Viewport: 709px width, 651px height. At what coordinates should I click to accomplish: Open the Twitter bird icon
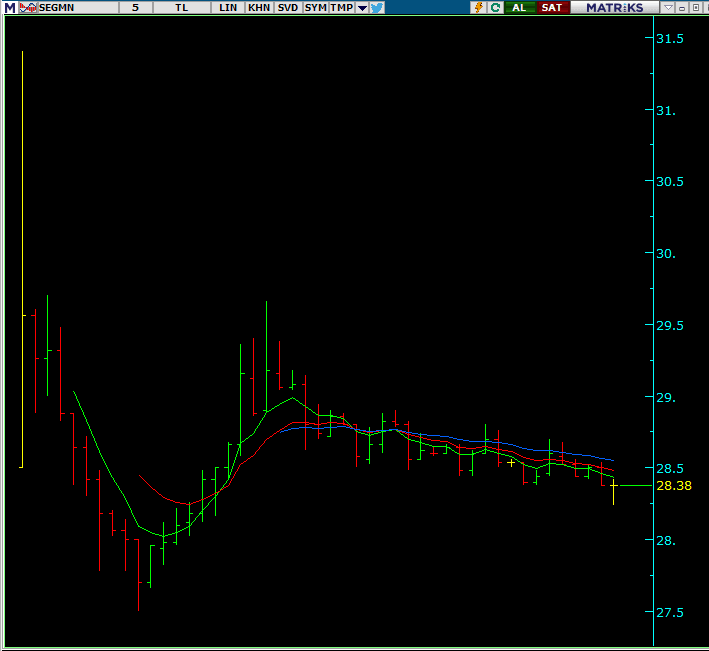pyautogui.click(x=377, y=7)
